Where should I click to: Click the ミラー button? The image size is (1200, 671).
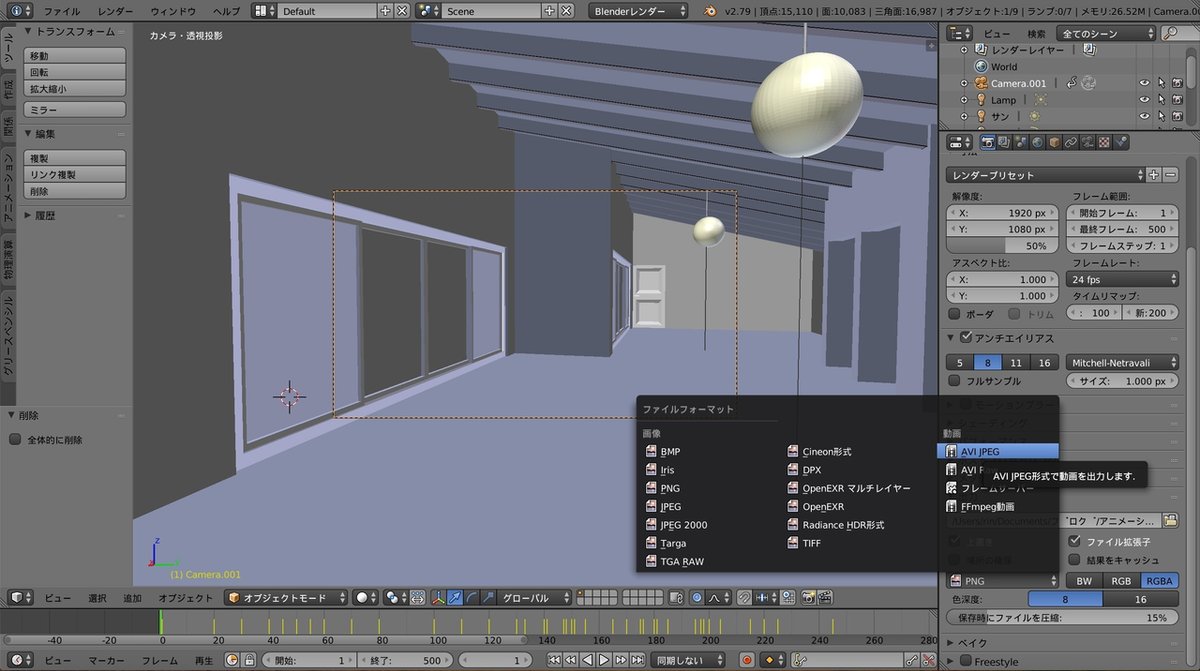tap(75, 108)
